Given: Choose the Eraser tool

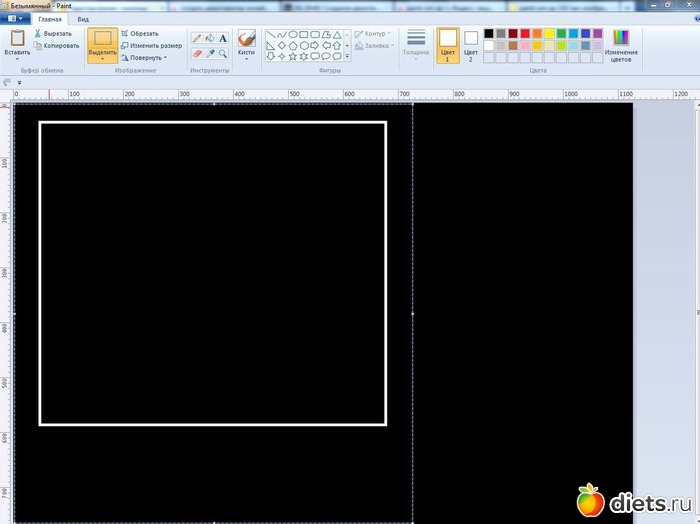Looking at the screenshot, I should [197, 52].
